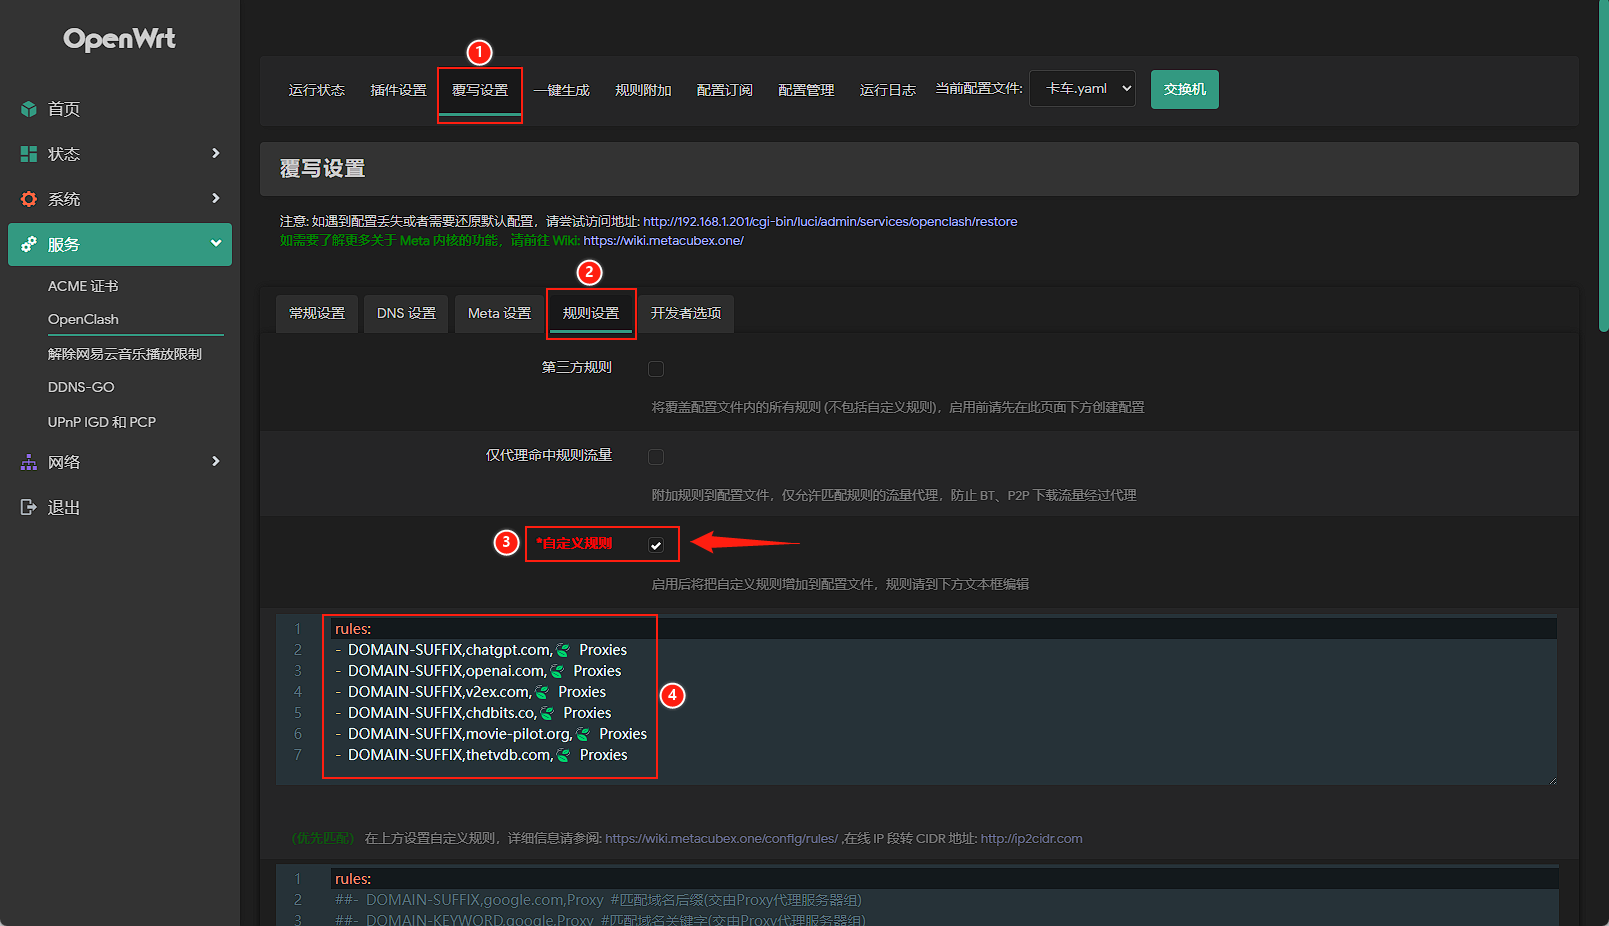Viewport: 1609px width, 926px height.
Task: Click the chdbits.co rule line
Action: [473, 713]
